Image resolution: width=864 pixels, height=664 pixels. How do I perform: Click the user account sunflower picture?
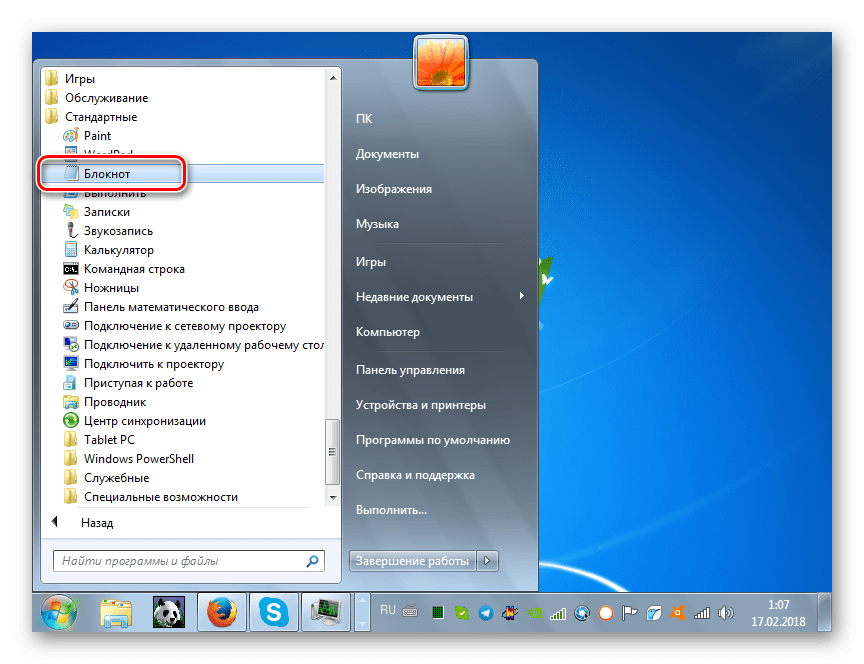(441, 62)
